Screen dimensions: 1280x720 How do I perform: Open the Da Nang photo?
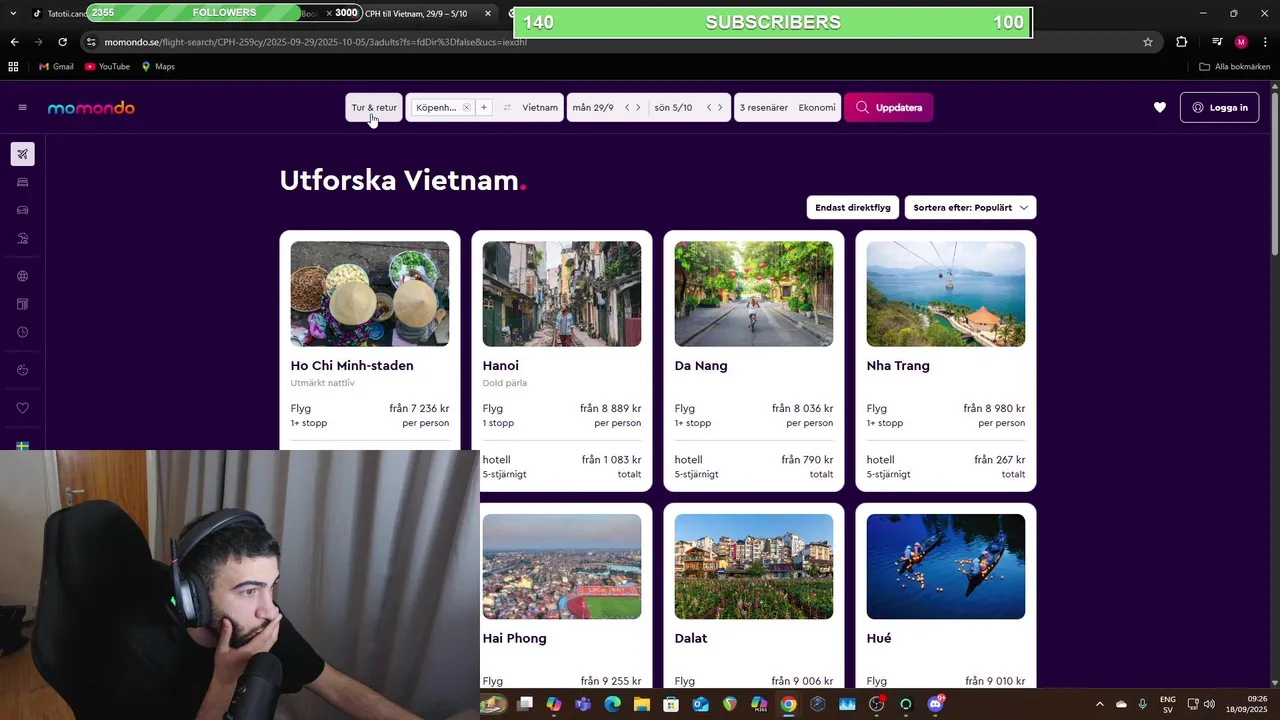754,294
